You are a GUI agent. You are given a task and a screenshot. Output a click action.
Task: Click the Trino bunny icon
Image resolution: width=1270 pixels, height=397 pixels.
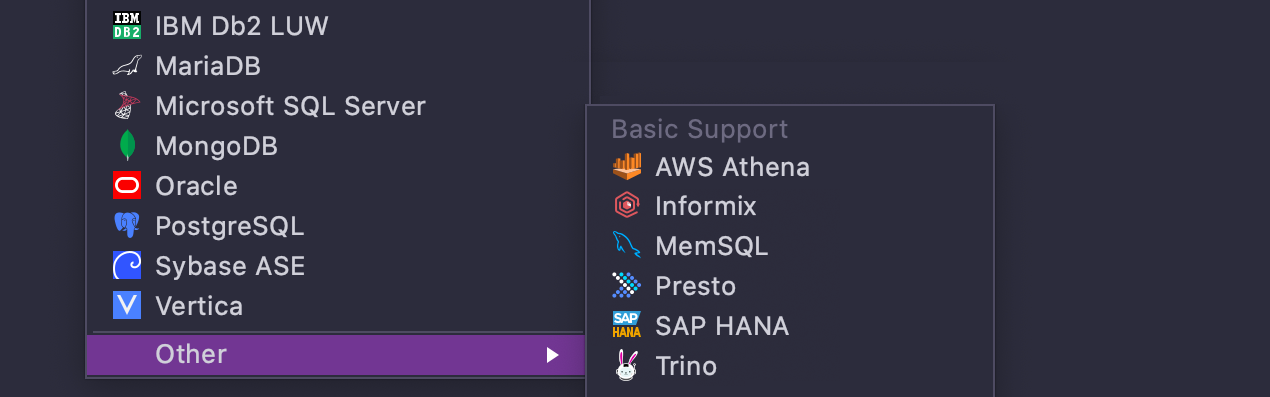pos(627,366)
